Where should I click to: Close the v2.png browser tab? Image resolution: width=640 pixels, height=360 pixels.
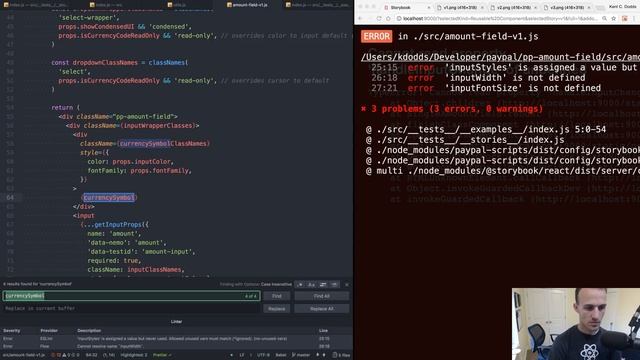pyautogui.click(x=536, y=7)
